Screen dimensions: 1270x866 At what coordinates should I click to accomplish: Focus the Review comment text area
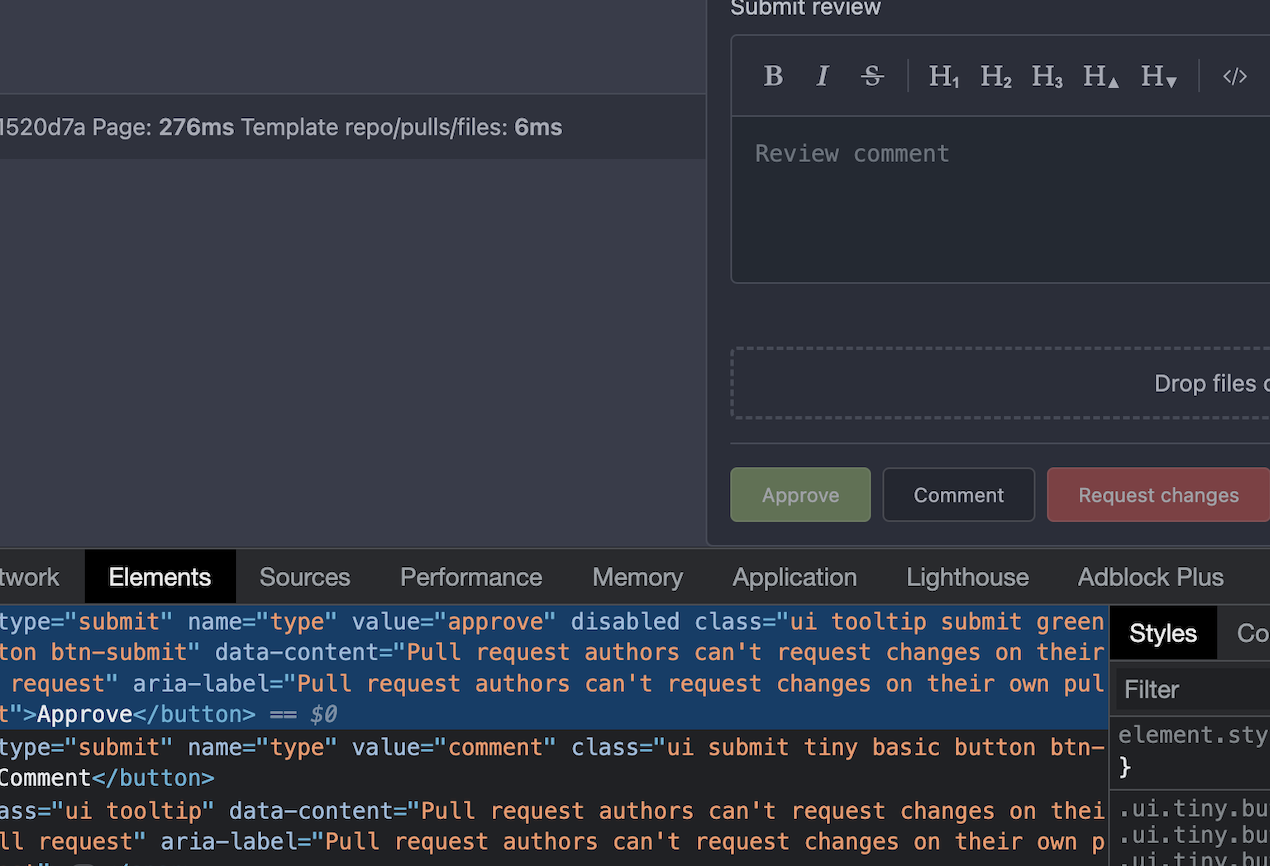point(1000,199)
